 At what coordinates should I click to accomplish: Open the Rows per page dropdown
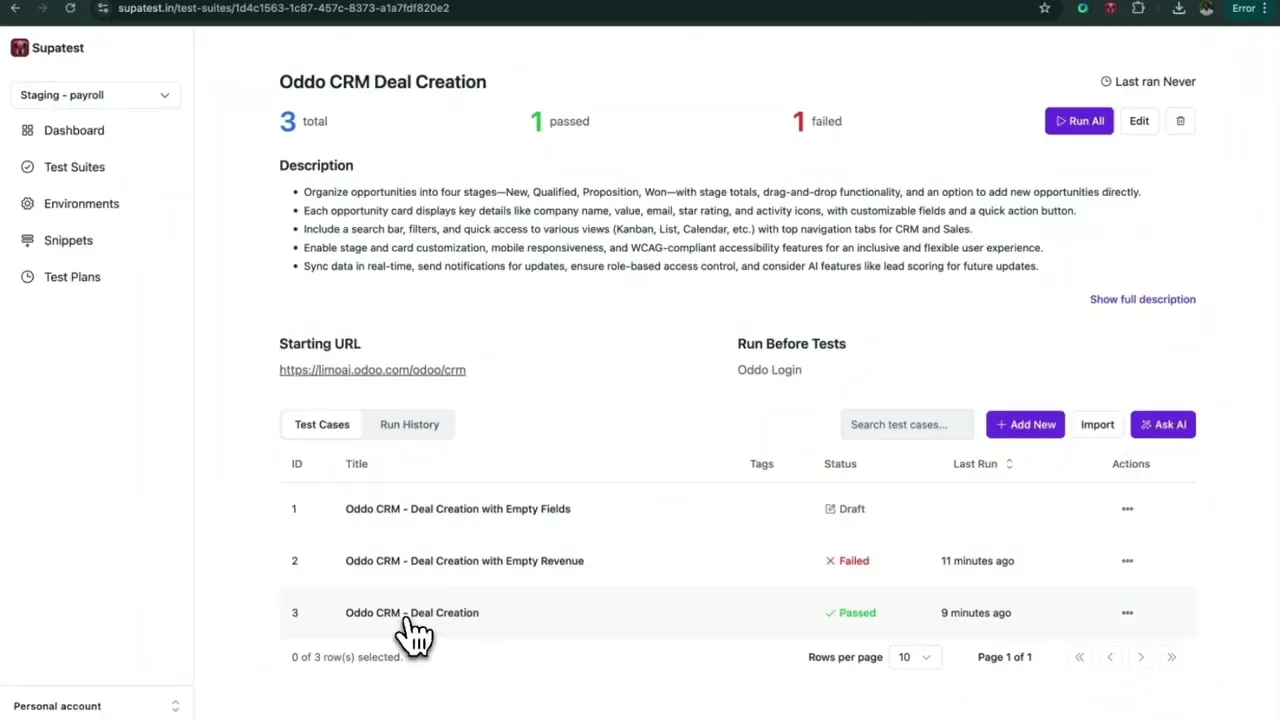coord(914,657)
